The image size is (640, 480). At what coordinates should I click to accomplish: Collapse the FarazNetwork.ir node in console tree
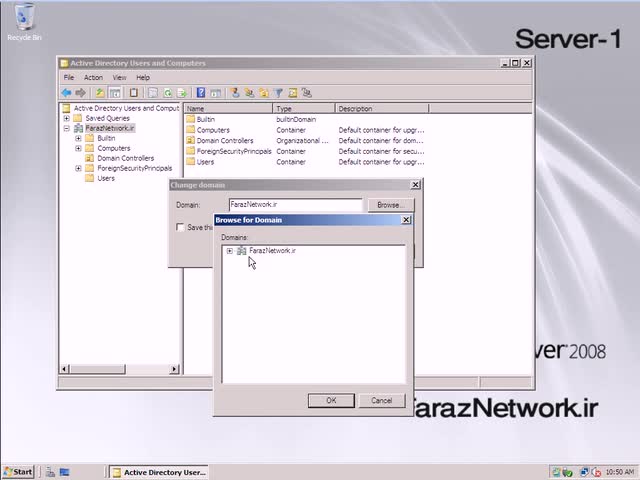[67, 128]
